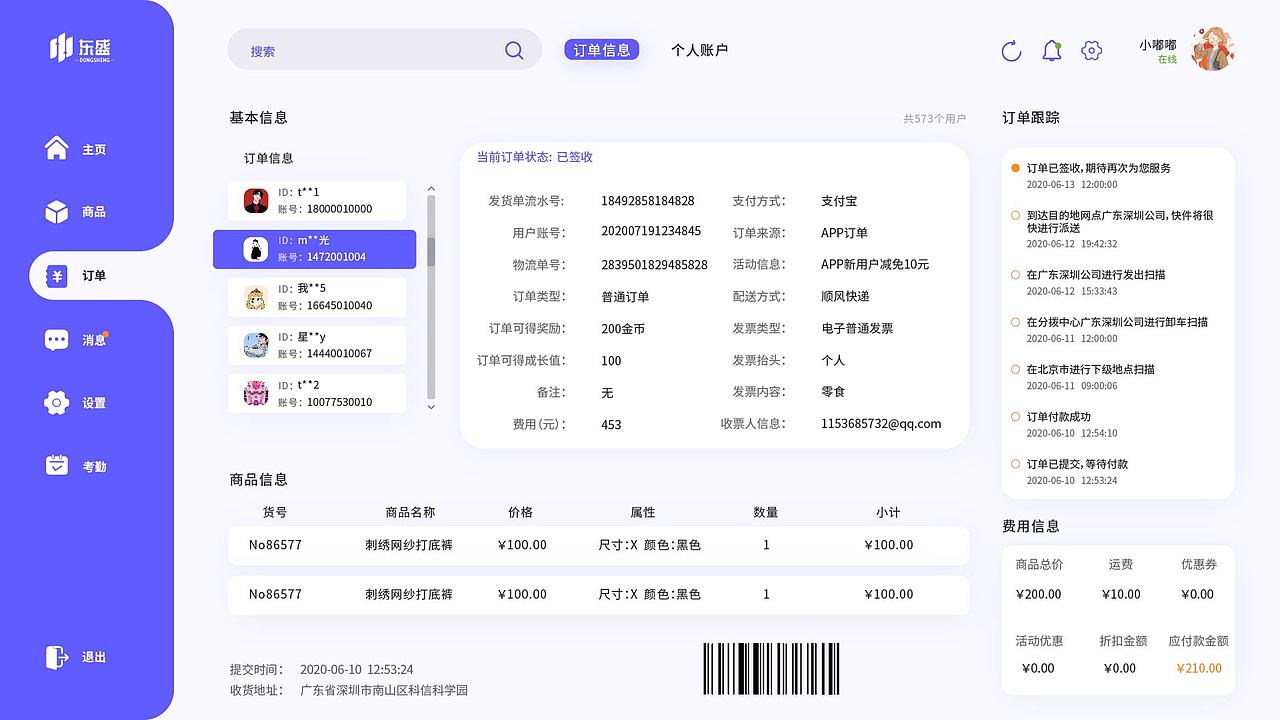This screenshot has width=1280, height=720.
Task: Click the 商品总价 ¥200.00 value
Action: coord(1039,594)
